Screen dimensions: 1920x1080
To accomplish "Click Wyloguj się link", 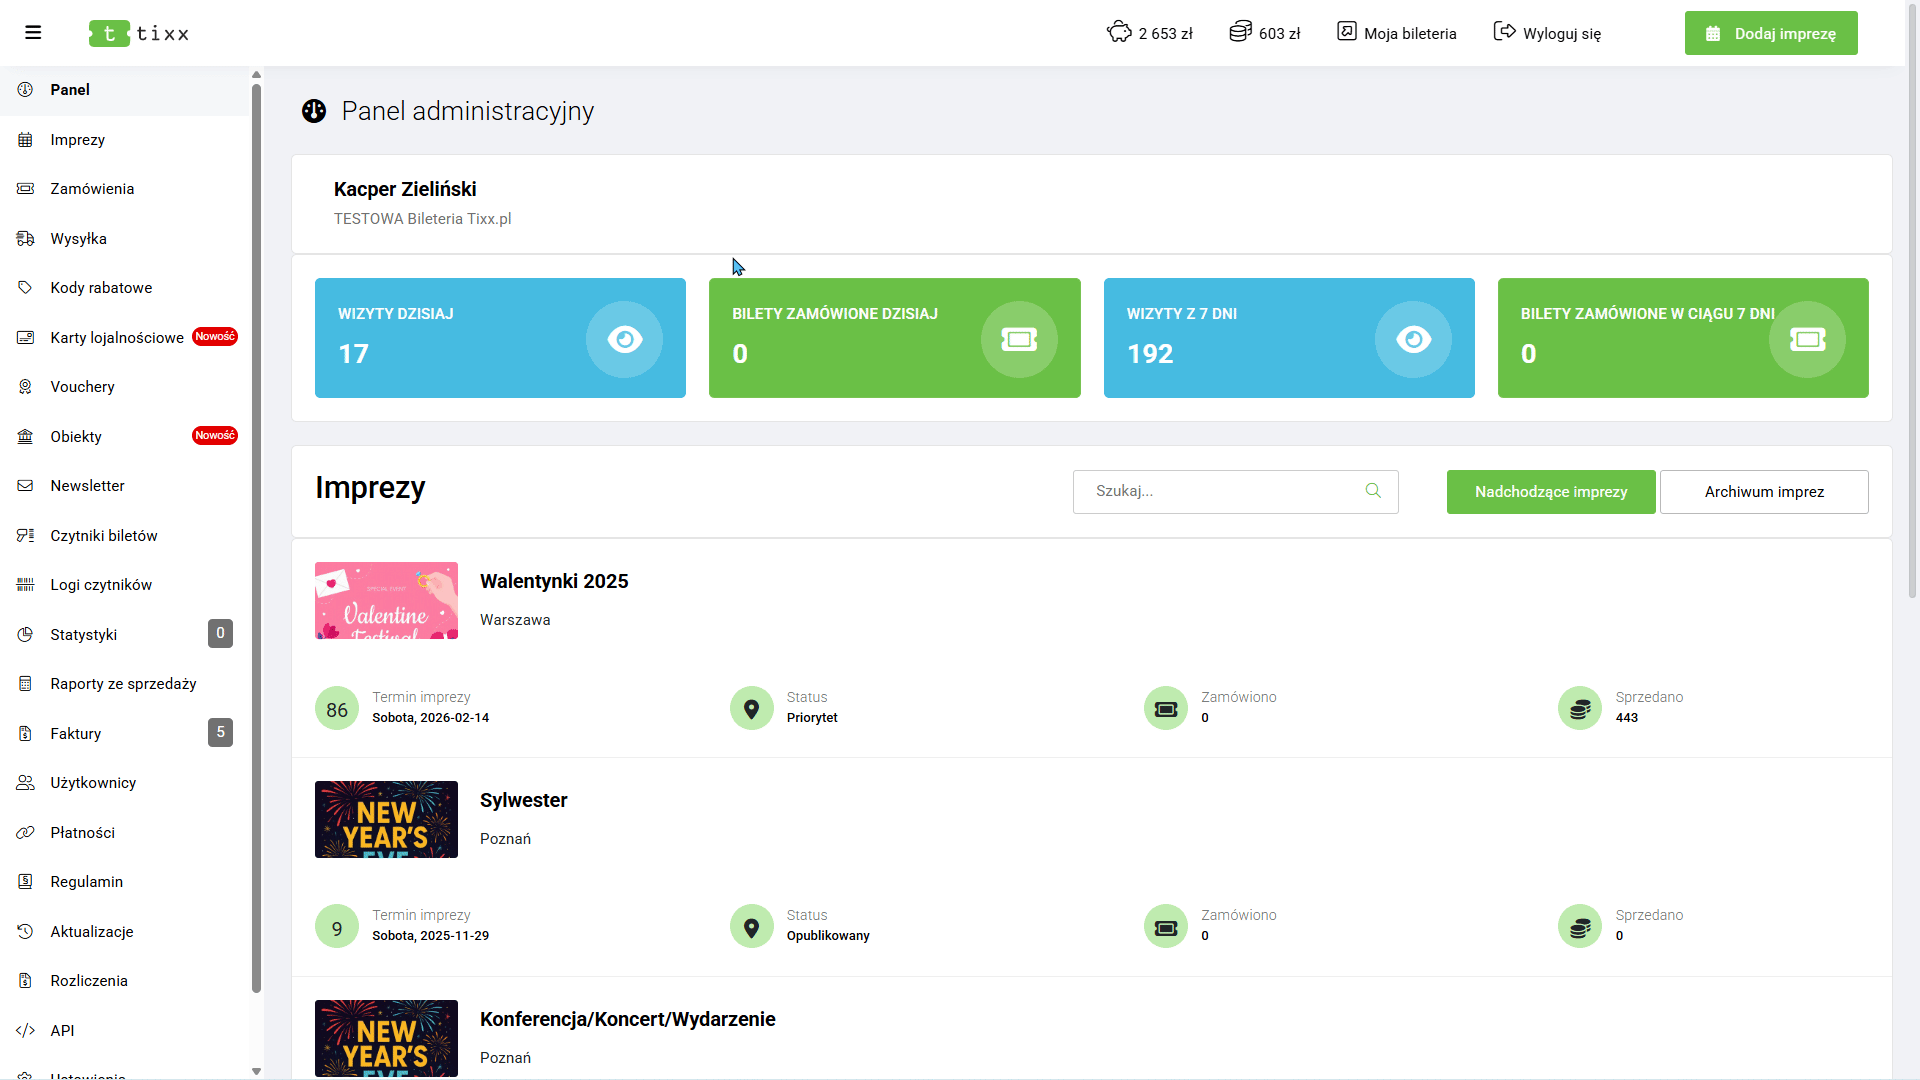I will (1547, 33).
